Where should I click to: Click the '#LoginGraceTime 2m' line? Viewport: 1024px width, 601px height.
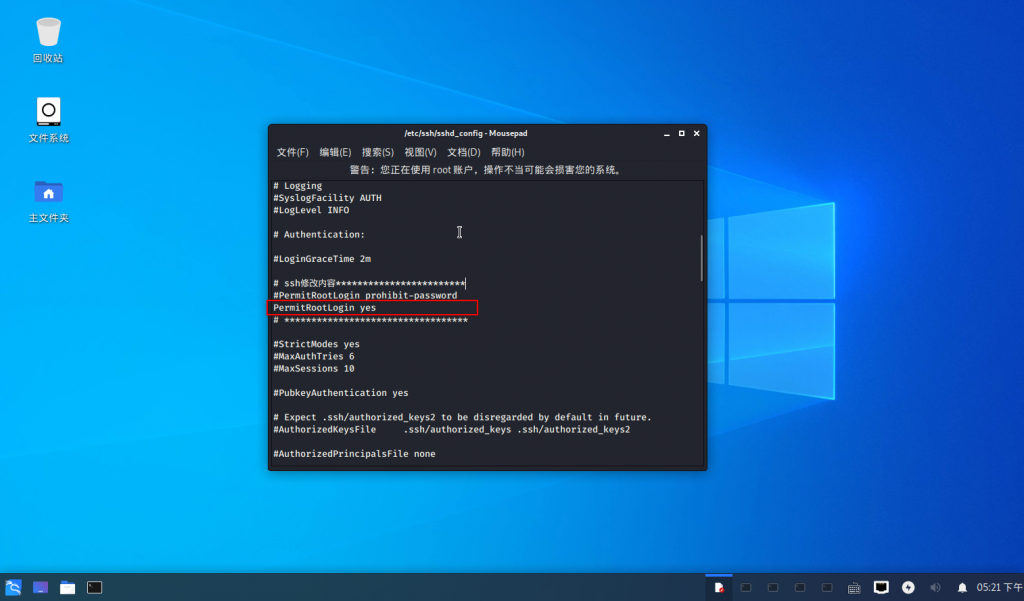point(322,259)
